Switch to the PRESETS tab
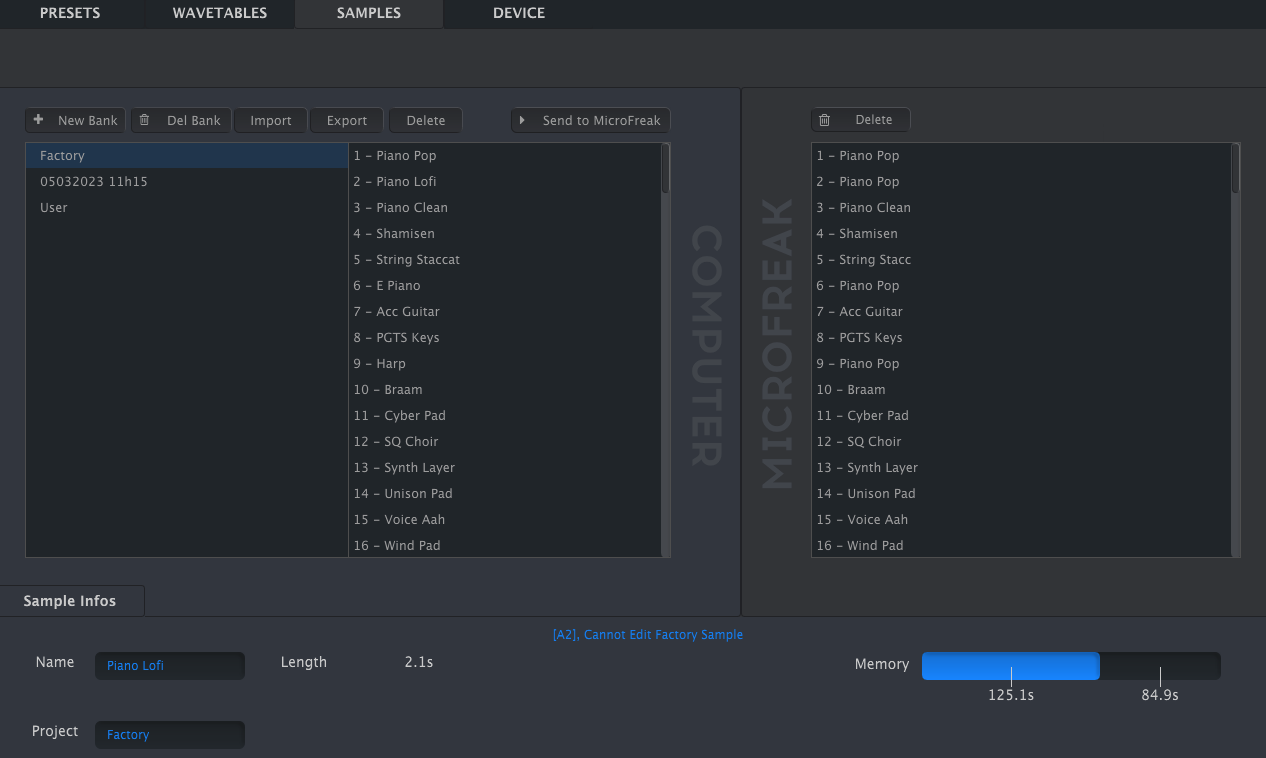The image size is (1266, 758). pyautogui.click(x=70, y=13)
